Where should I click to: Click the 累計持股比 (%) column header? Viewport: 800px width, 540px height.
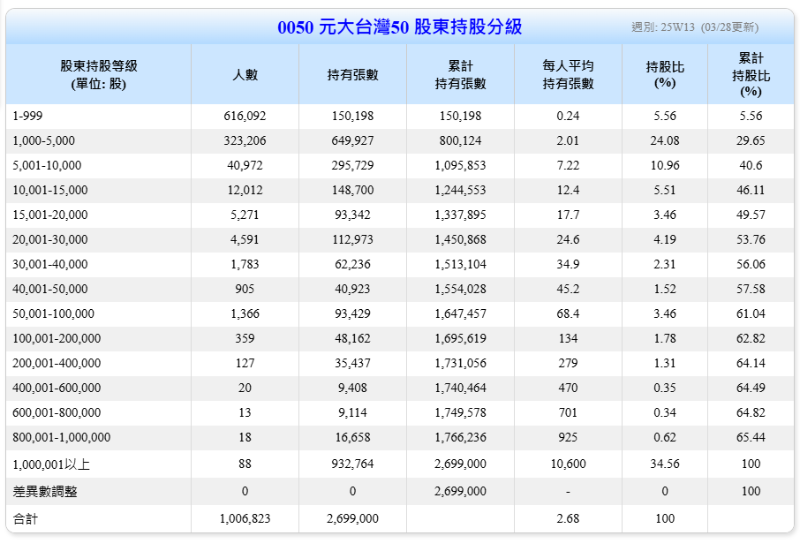point(750,74)
